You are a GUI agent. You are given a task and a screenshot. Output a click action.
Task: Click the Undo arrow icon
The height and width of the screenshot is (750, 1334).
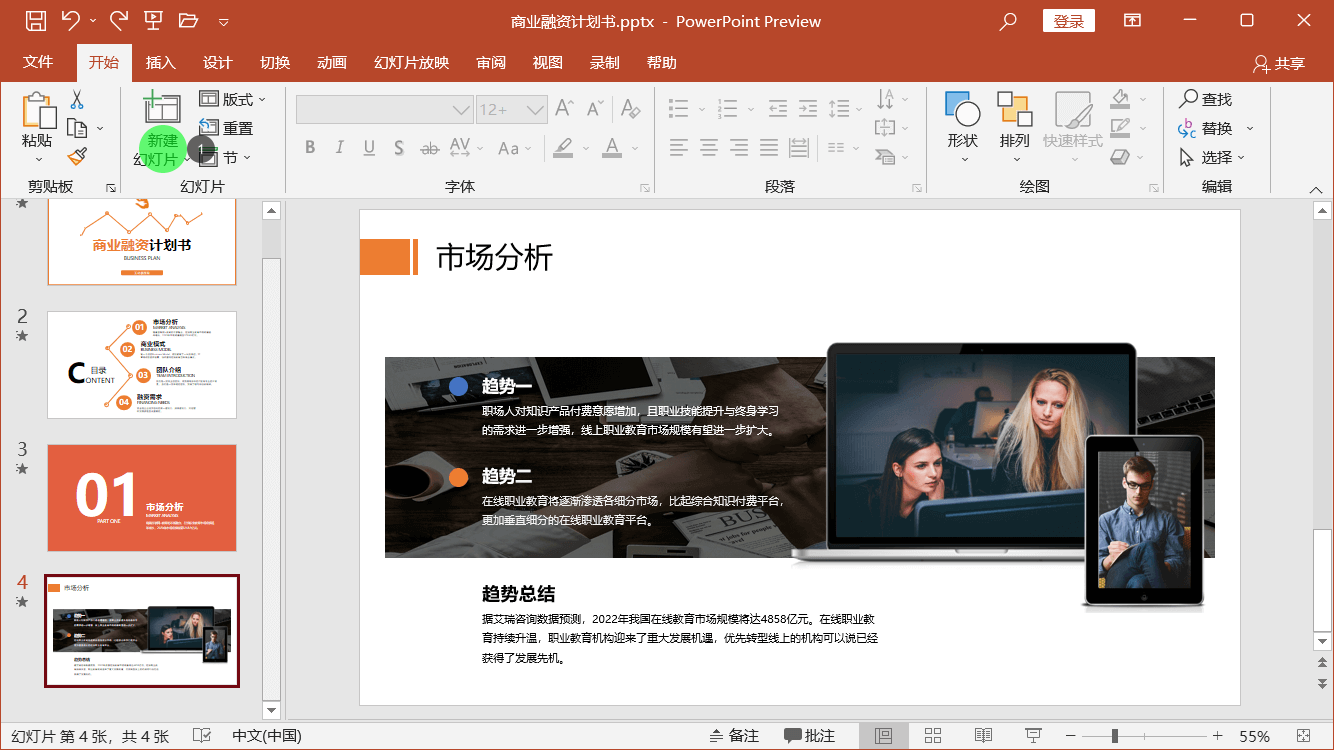coord(70,20)
